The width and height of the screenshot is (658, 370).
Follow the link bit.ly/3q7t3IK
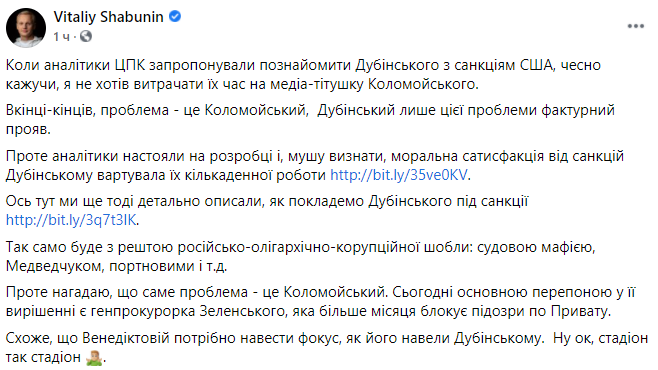tap(71, 220)
